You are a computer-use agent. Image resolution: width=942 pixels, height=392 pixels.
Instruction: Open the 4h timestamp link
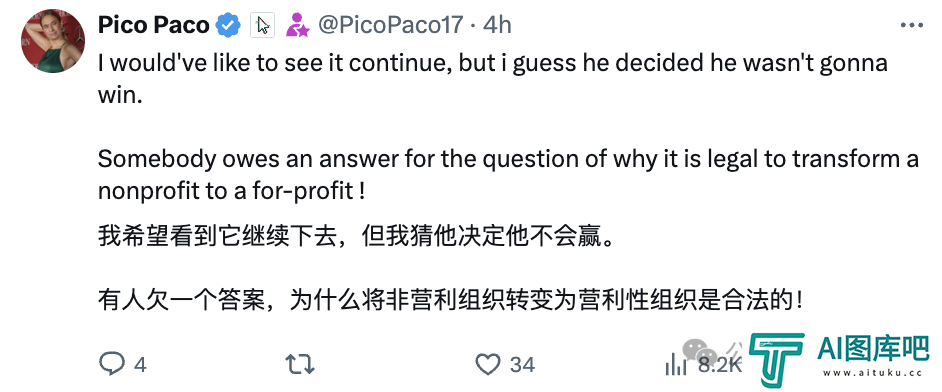(x=497, y=25)
